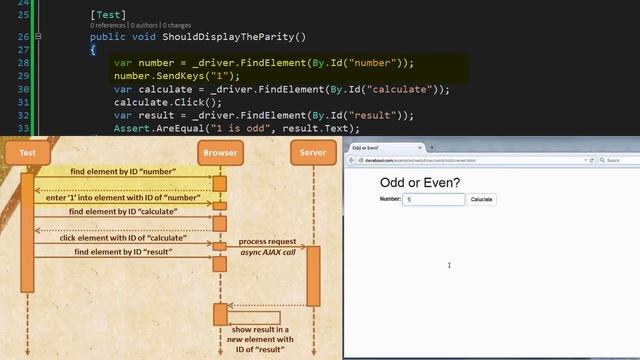640x360 pixels.
Task: Click the reload icon in the address bar
Action: click(591, 160)
